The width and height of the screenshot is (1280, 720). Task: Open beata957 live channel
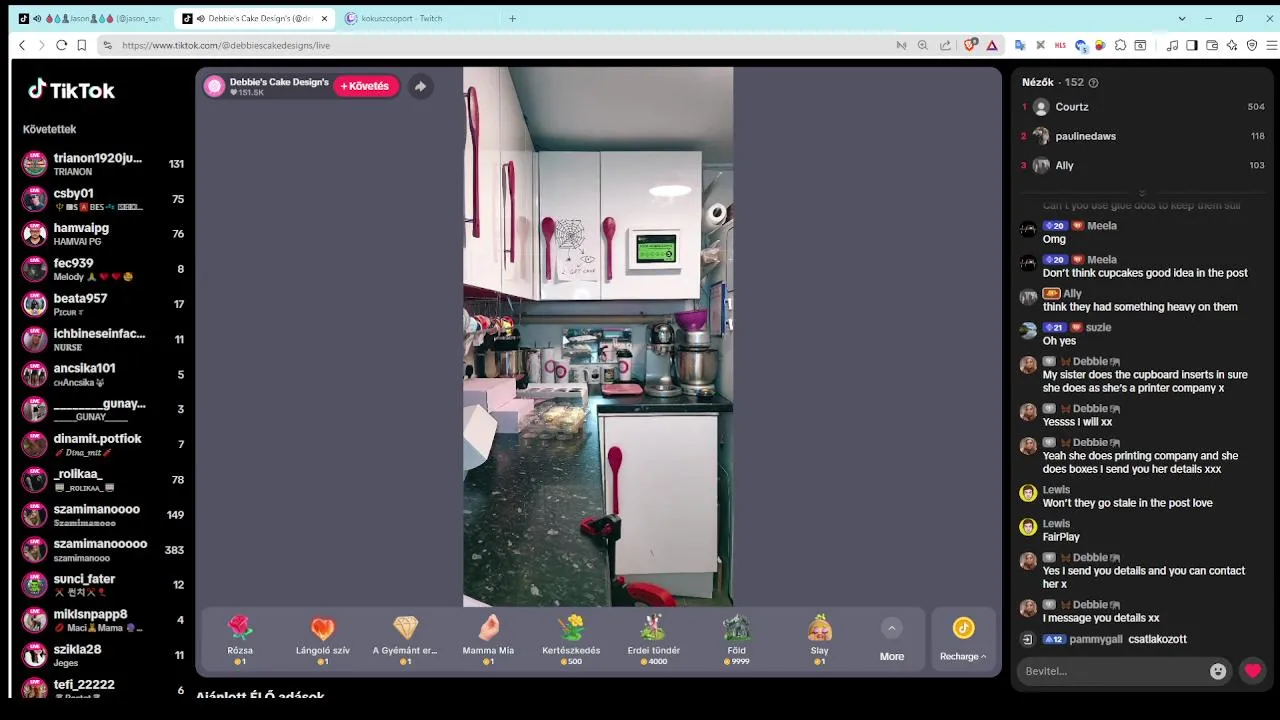[104, 304]
